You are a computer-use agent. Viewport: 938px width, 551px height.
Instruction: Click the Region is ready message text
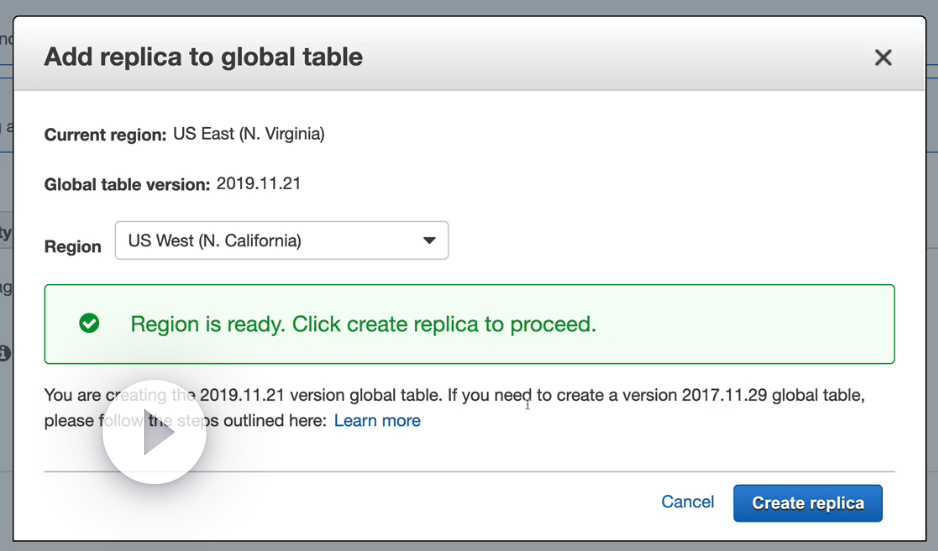tap(363, 324)
